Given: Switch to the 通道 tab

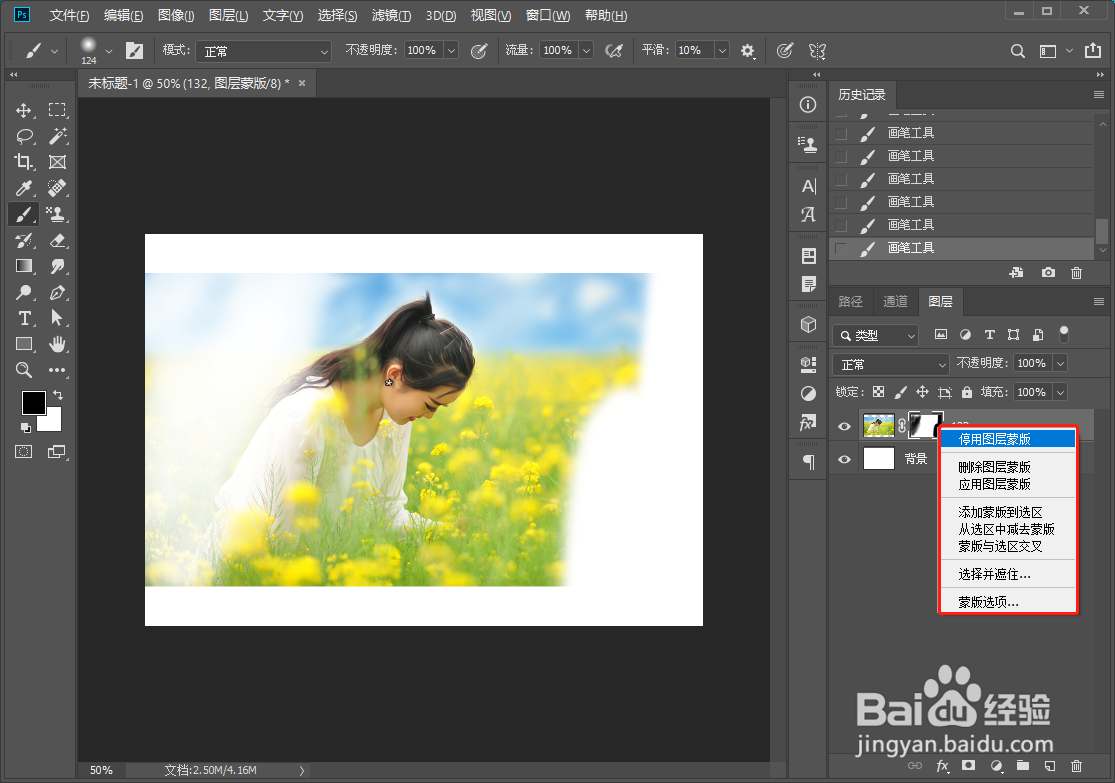Looking at the screenshot, I should click(x=895, y=302).
